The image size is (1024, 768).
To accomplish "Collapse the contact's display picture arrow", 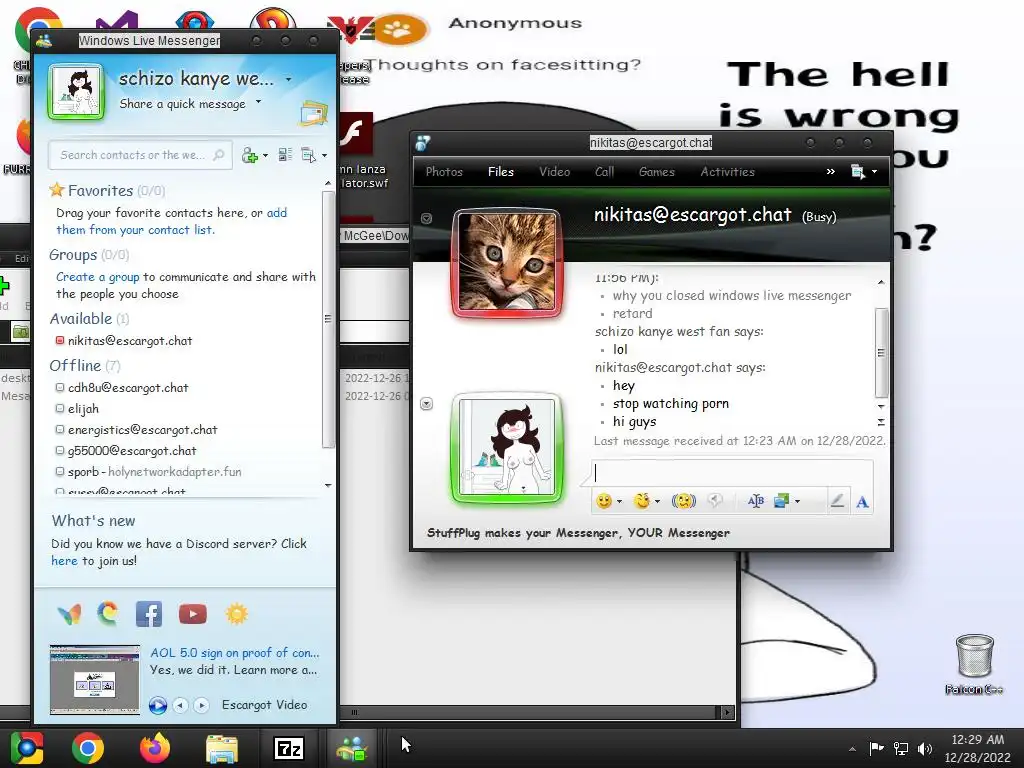I will point(426,218).
